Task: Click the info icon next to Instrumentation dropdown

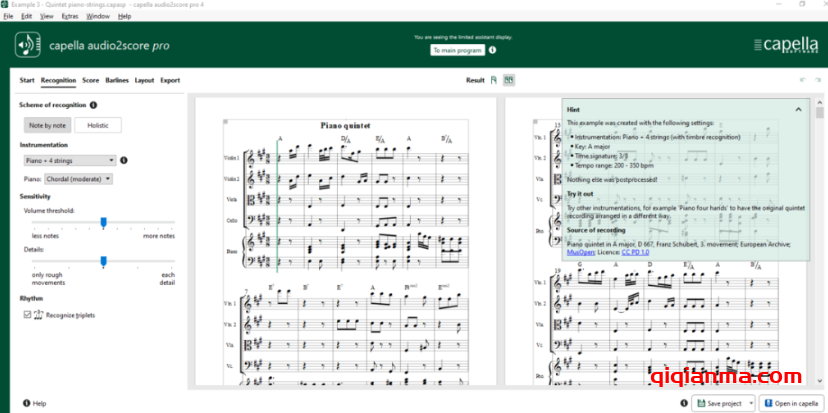Action: 124,160
